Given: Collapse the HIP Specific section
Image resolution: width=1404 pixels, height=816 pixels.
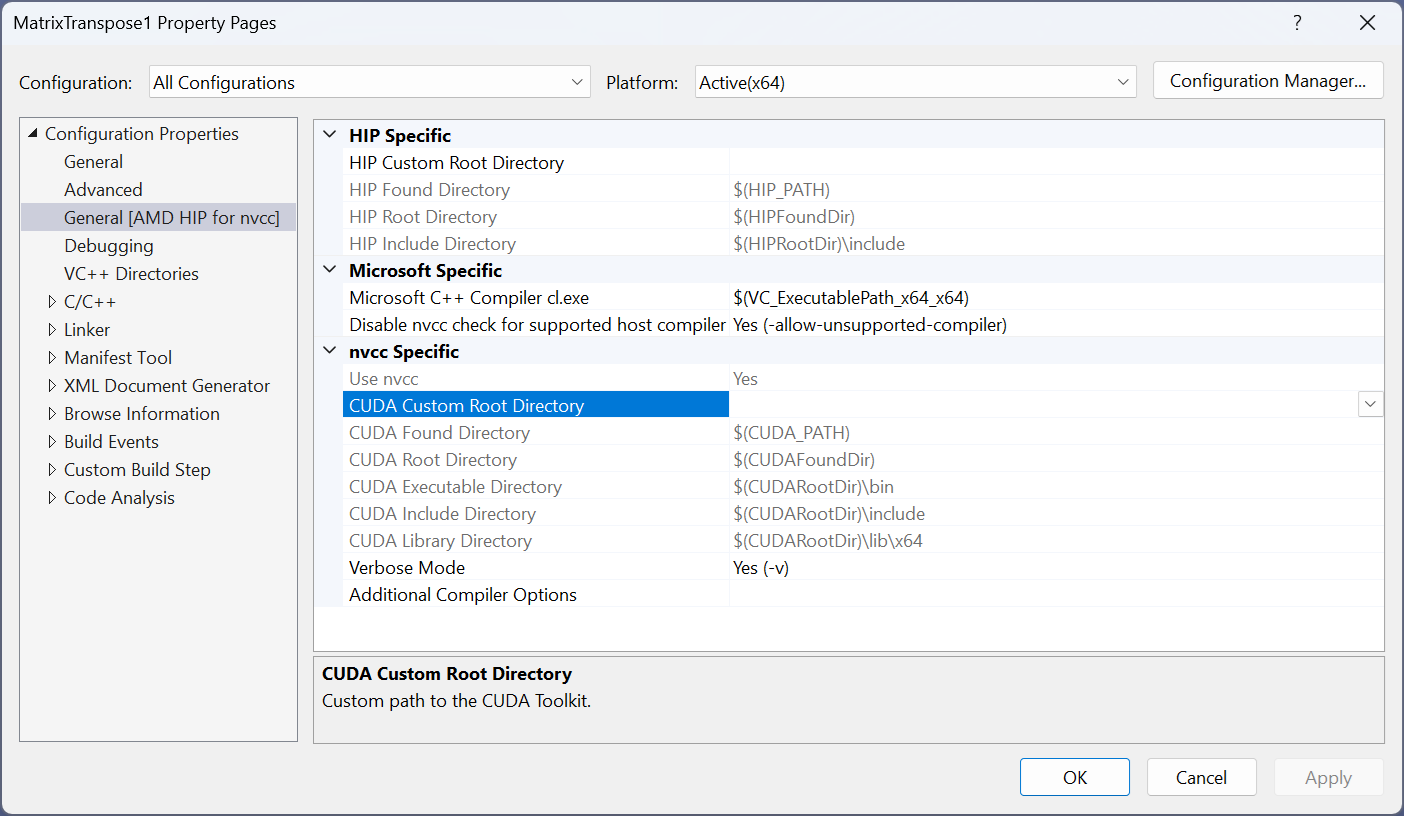Looking at the screenshot, I should click(x=329, y=135).
